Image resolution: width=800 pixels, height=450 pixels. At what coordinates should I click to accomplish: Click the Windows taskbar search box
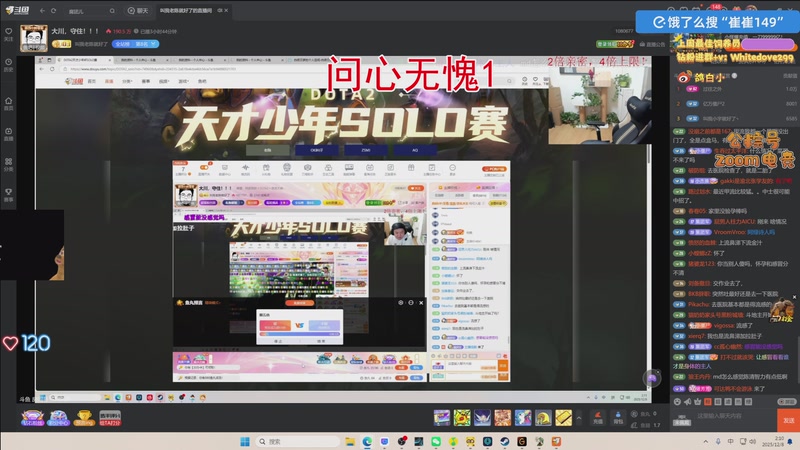[x=297, y=441]
